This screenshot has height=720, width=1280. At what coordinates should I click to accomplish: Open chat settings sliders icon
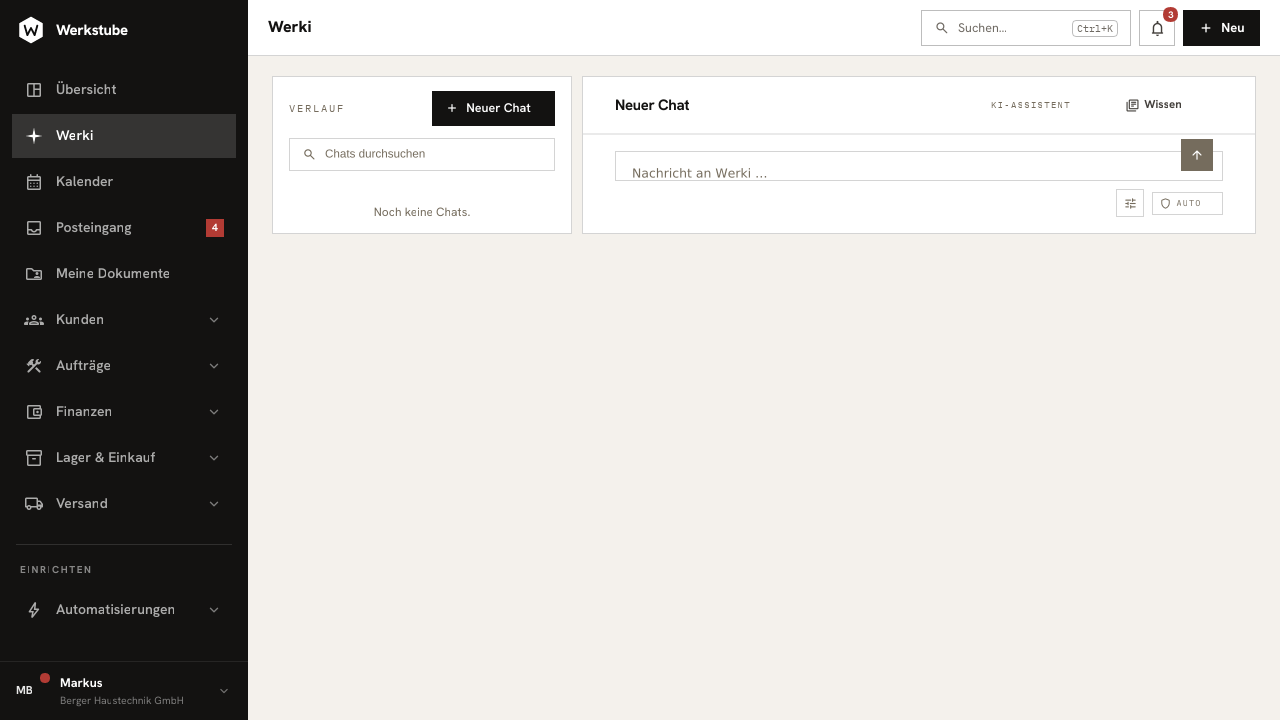1130,203
